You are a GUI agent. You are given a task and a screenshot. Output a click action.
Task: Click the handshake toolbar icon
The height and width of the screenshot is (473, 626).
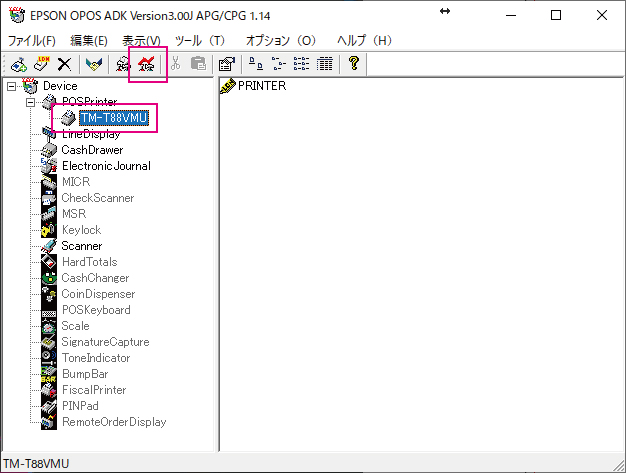tap(94, 64)
